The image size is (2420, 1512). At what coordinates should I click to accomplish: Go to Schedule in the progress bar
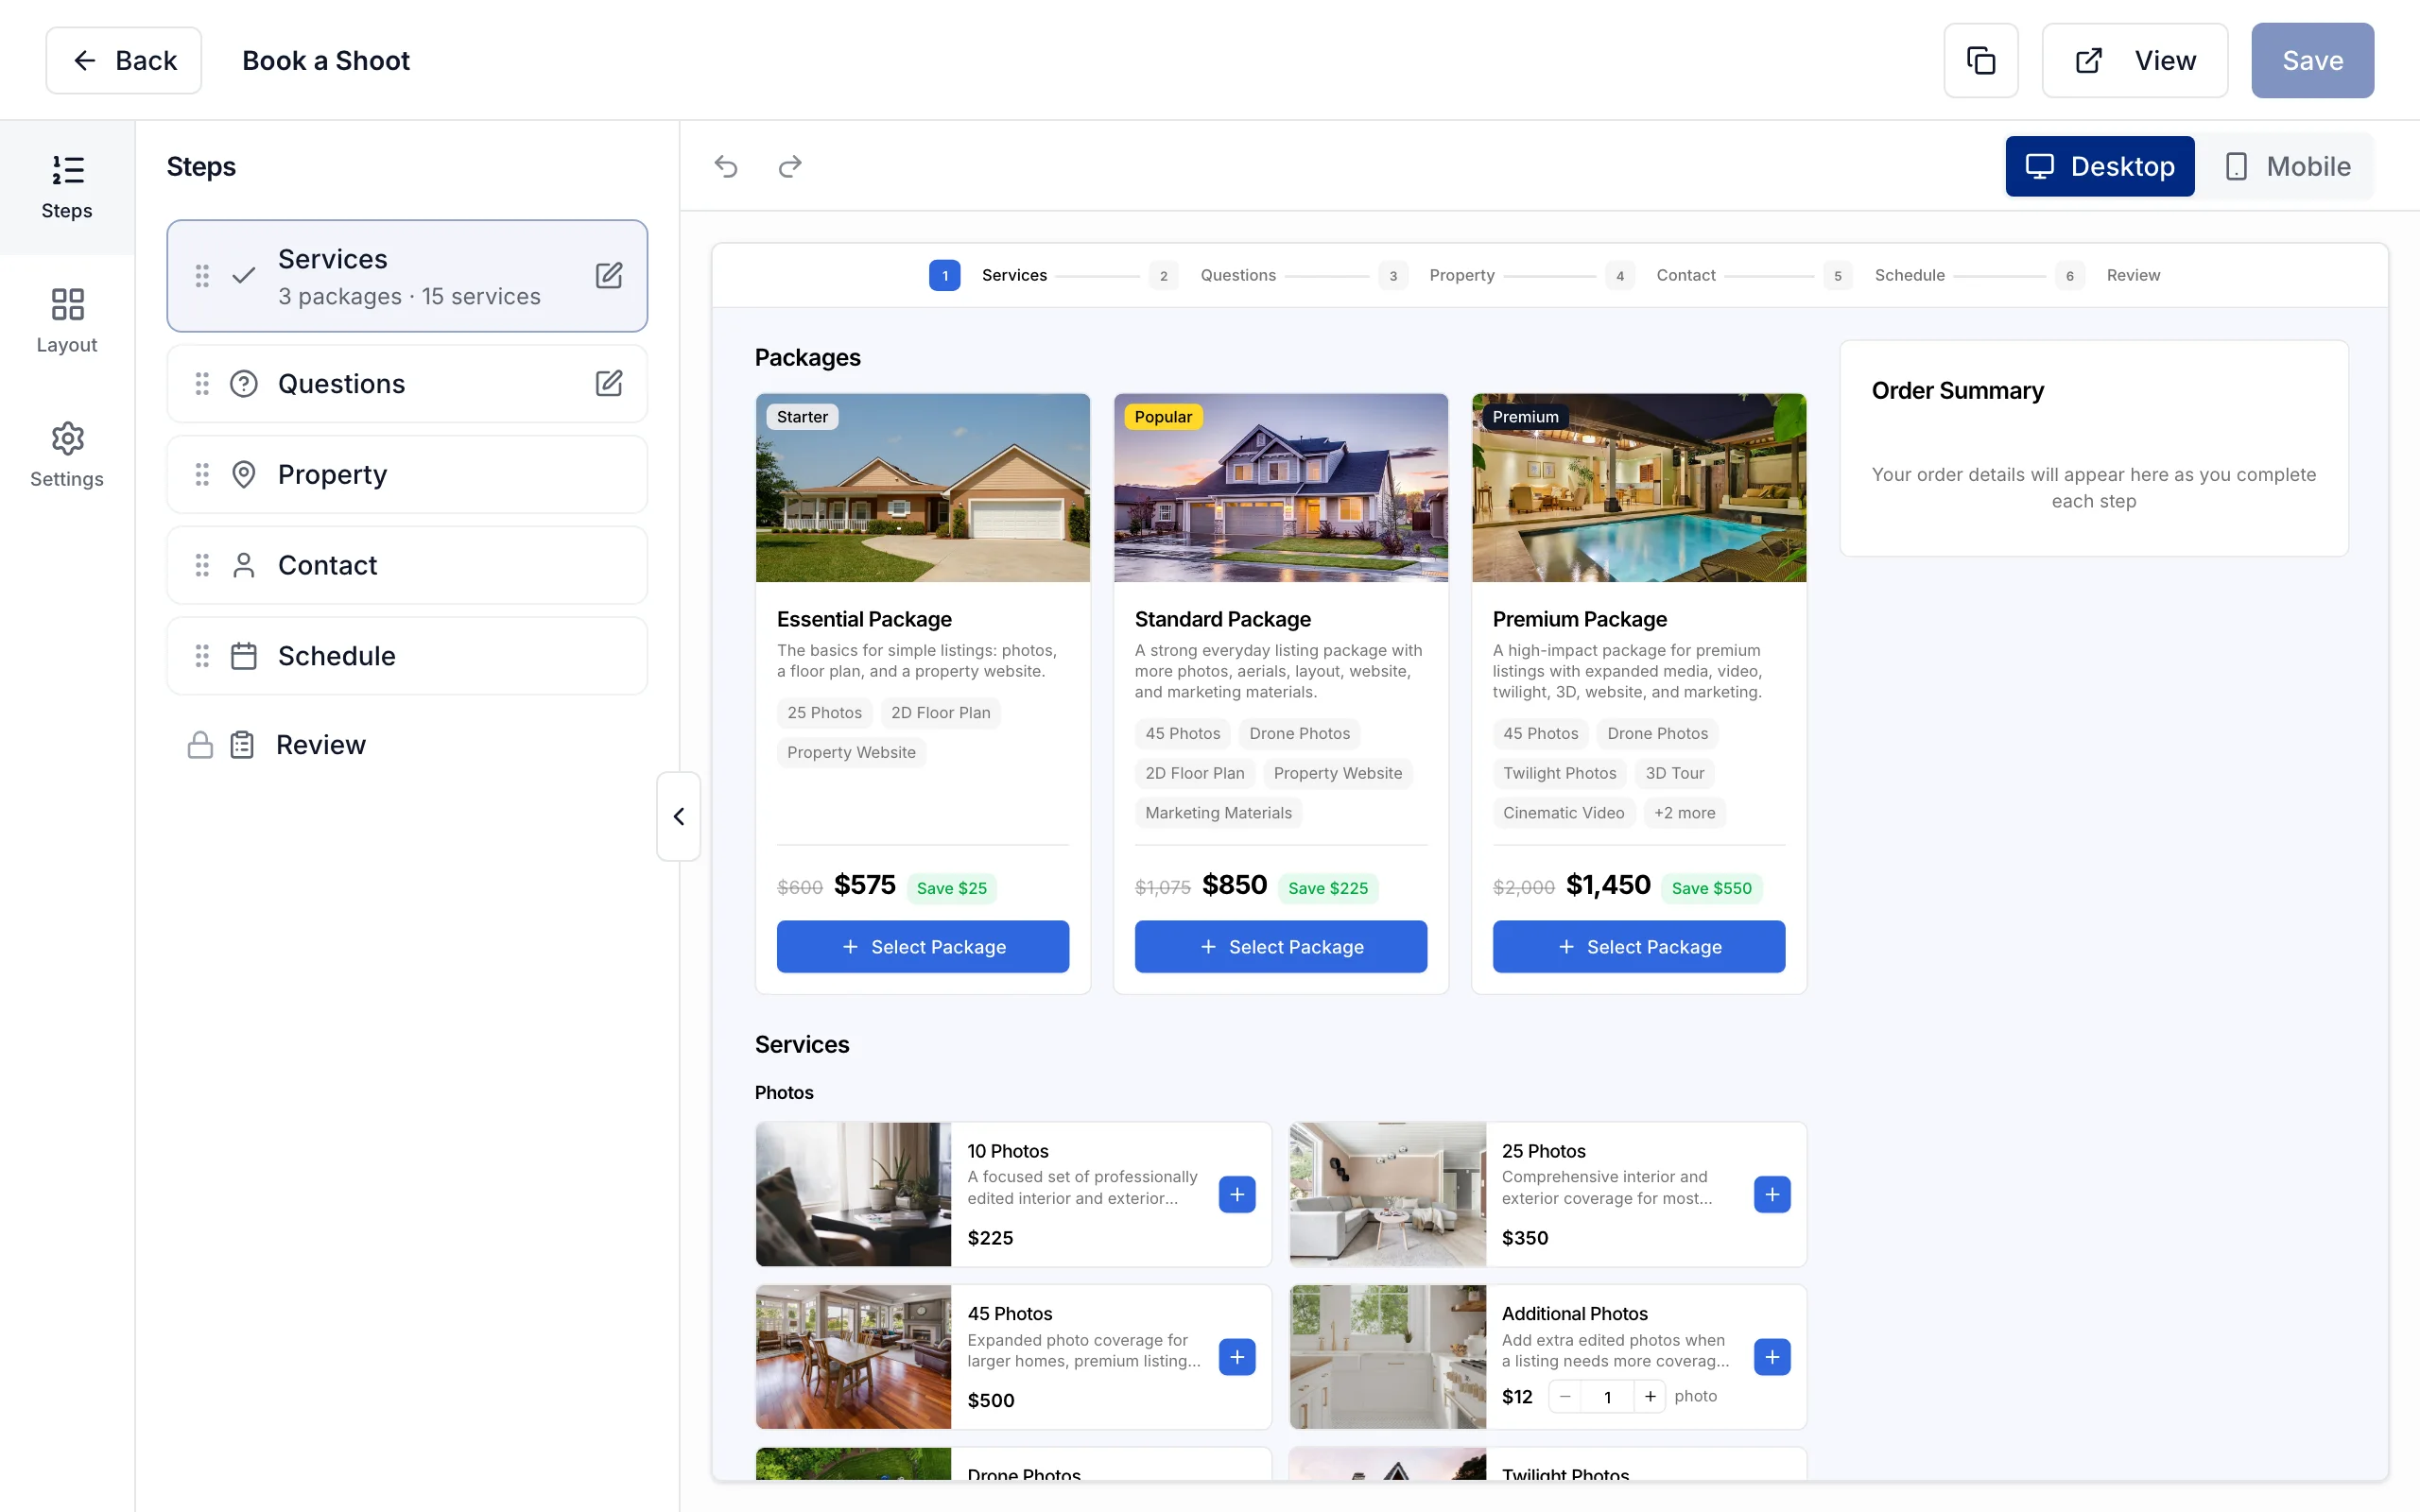point(1885,275)
